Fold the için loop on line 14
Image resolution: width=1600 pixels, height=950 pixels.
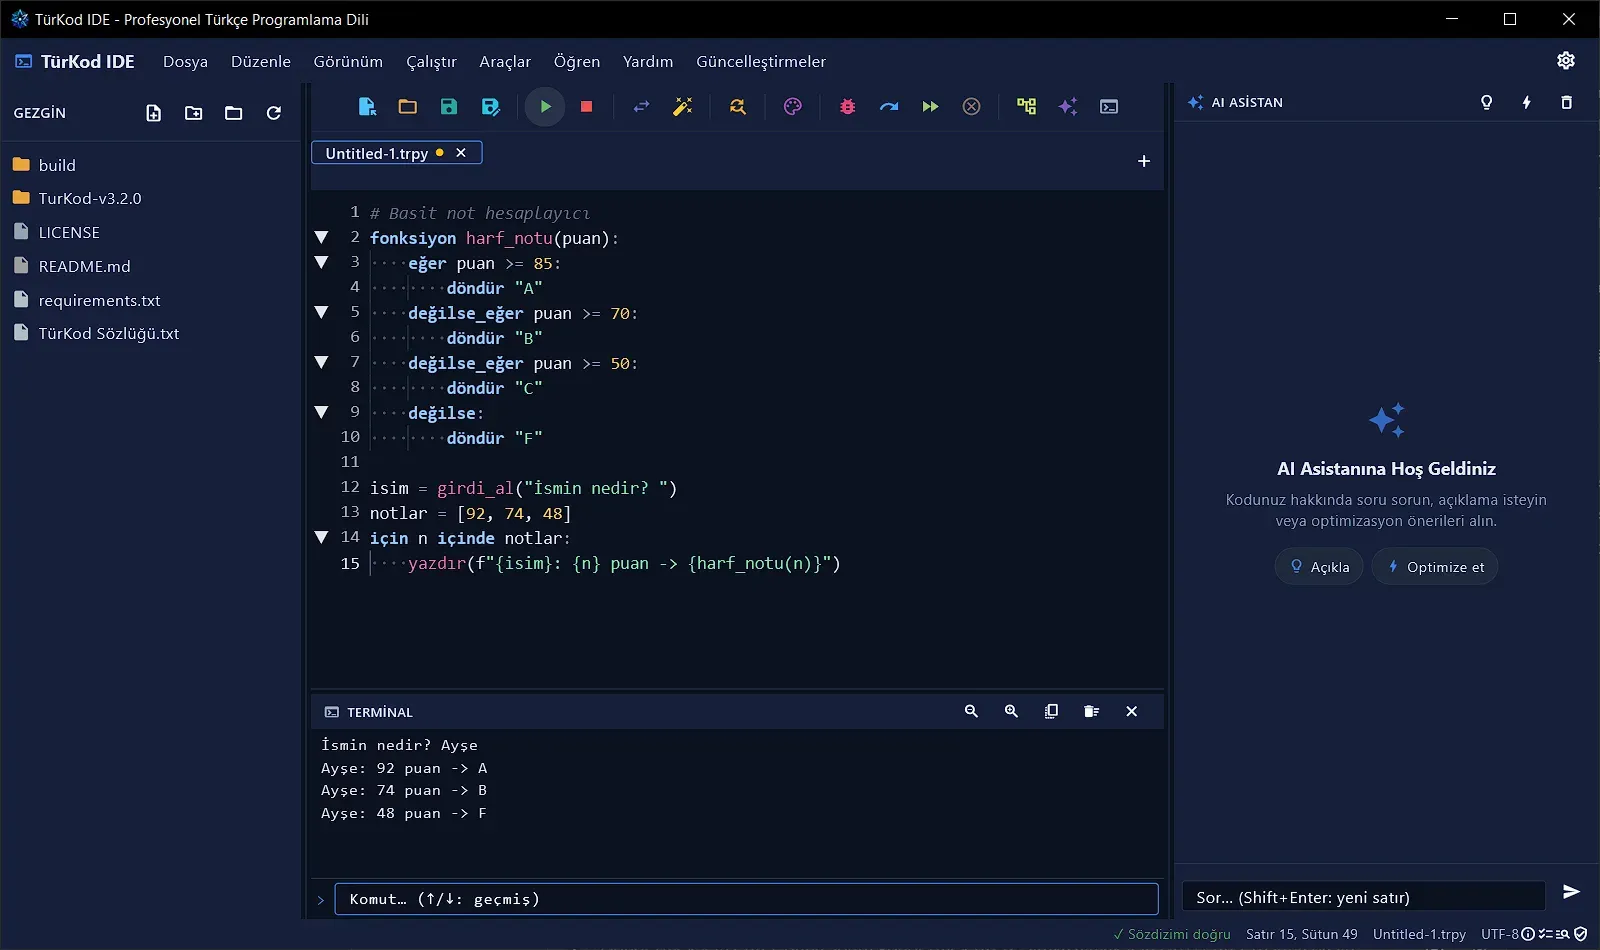coord(321,537)
